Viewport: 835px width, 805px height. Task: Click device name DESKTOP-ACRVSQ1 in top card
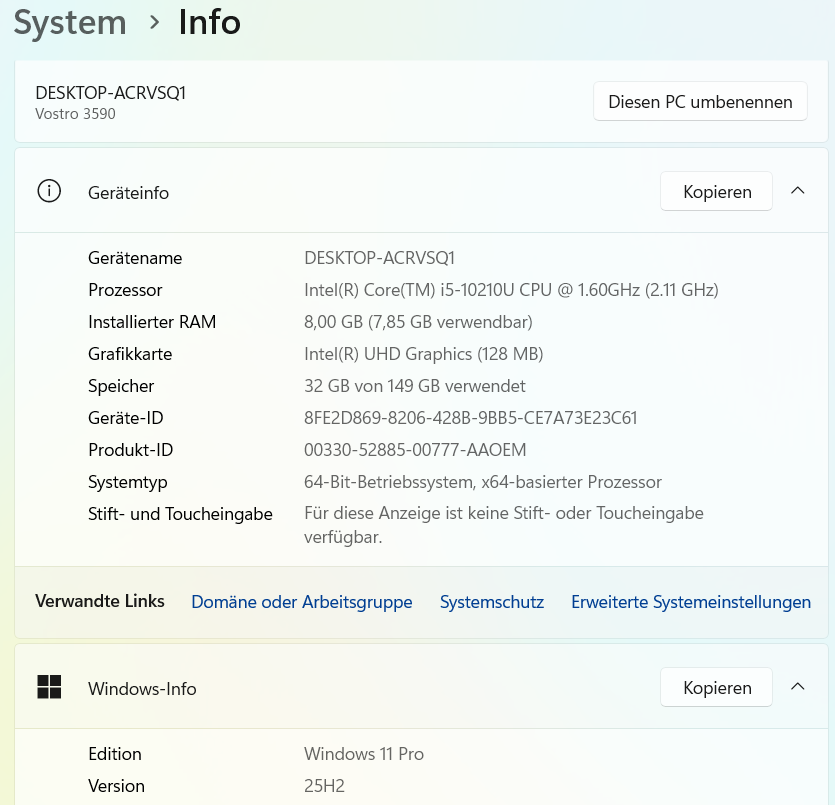[x=110, y=93]
